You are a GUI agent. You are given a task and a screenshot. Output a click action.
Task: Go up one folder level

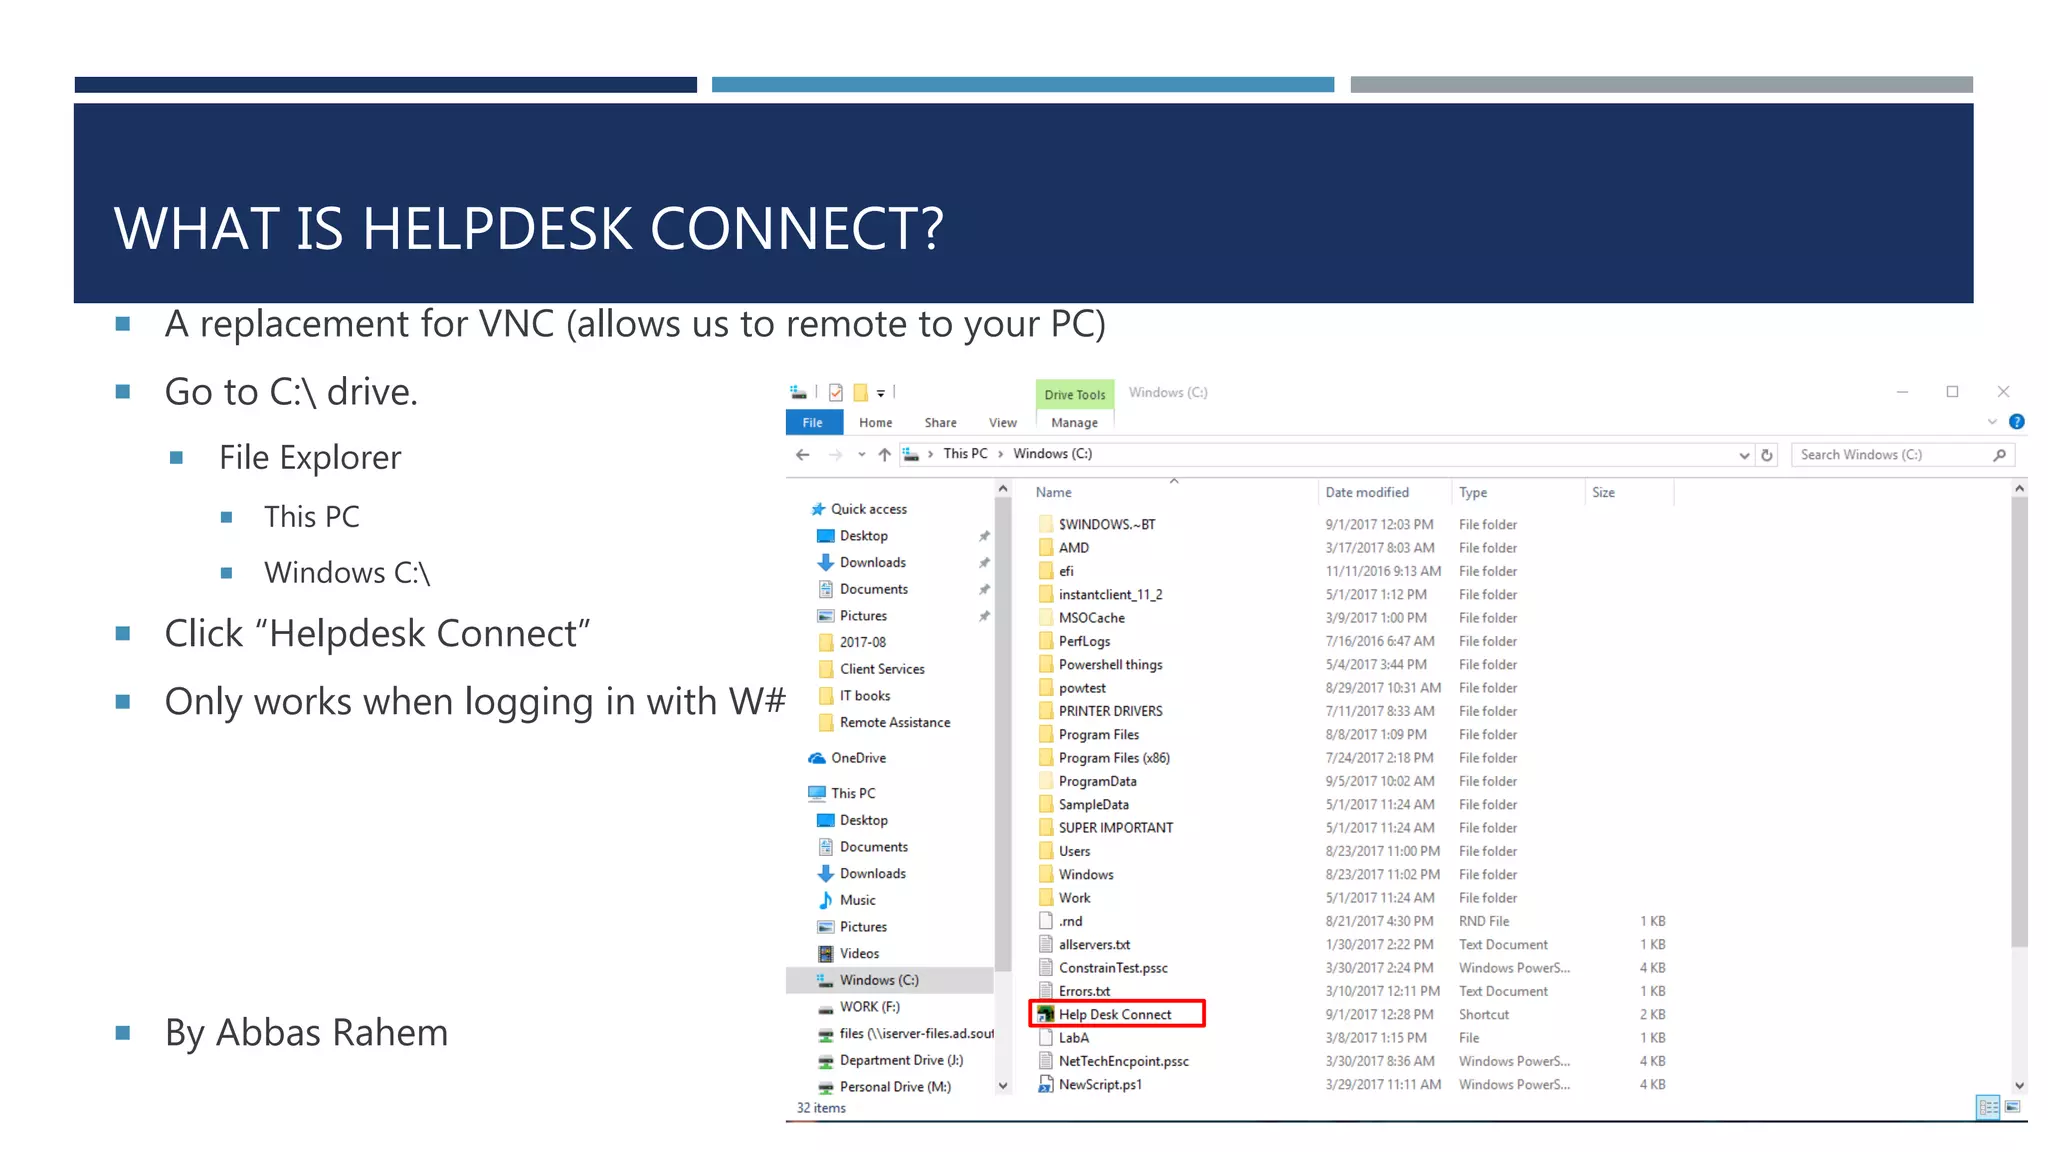885,455
